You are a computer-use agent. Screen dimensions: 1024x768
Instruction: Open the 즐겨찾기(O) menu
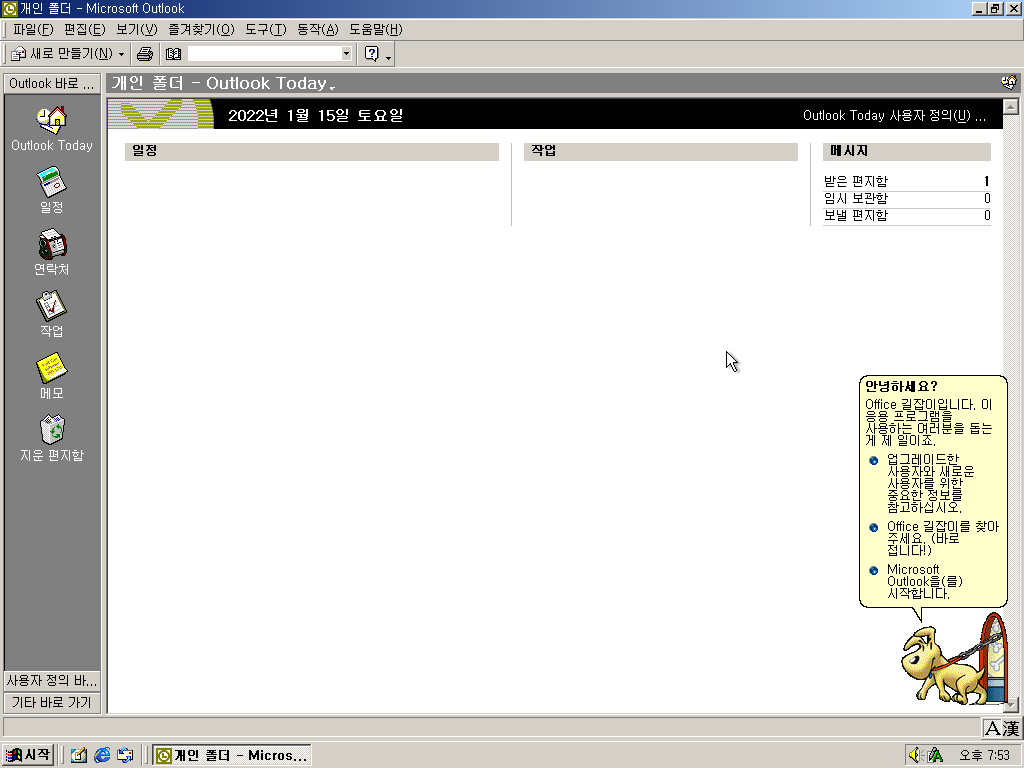click(201, 29)
